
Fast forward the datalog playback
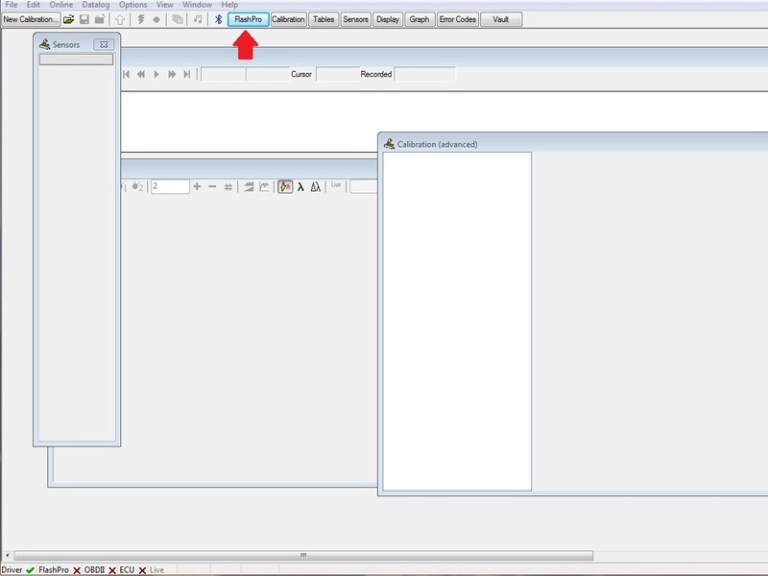click(172, 74)
